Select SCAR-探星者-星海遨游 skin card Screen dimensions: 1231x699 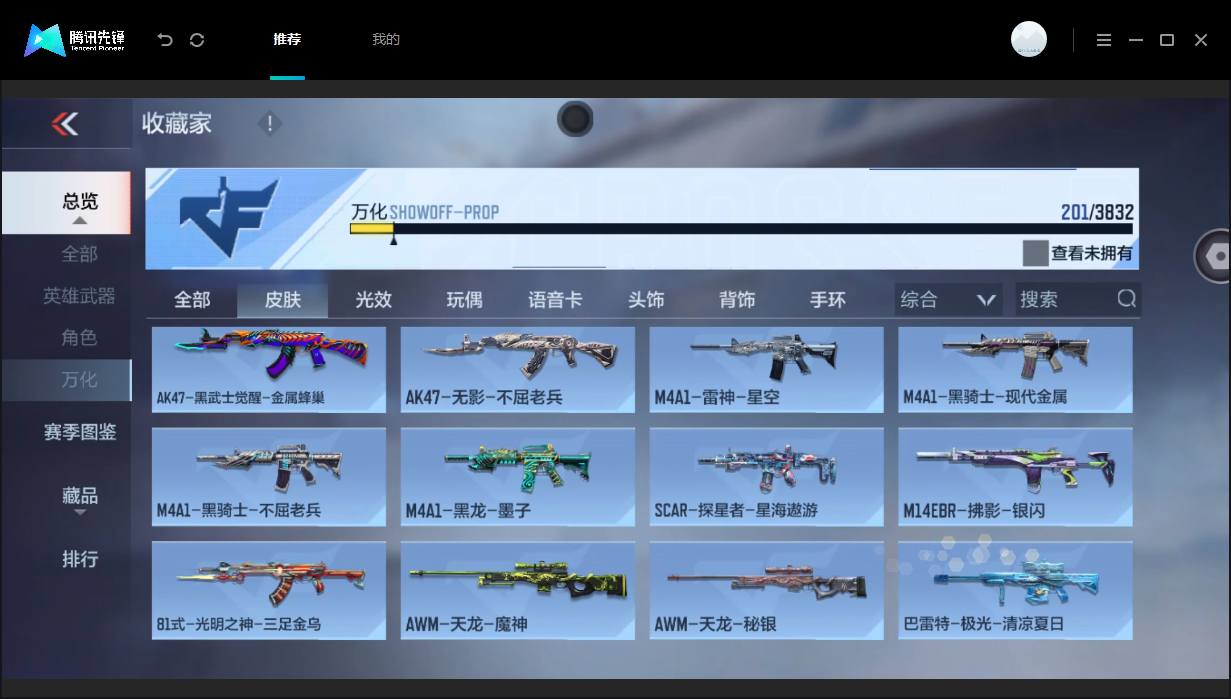click(767, 477)
